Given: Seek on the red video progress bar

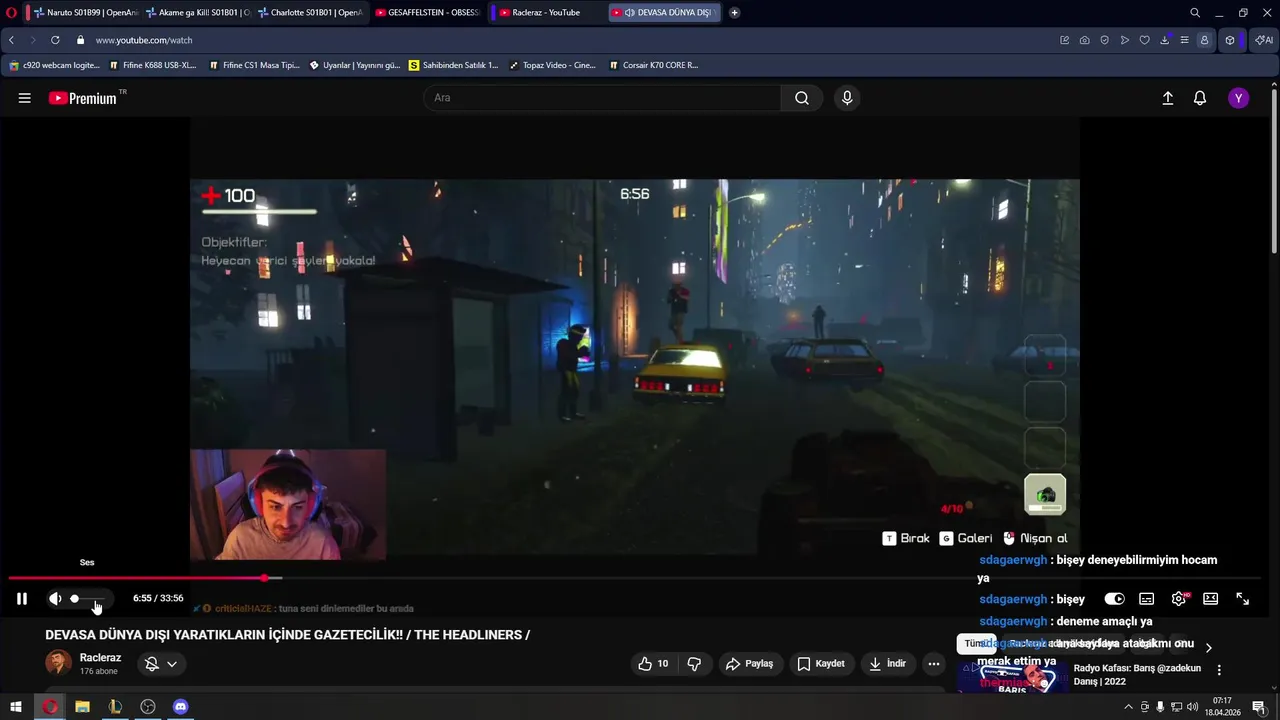Looking at the screenshot, I should [x=635, y=578].
